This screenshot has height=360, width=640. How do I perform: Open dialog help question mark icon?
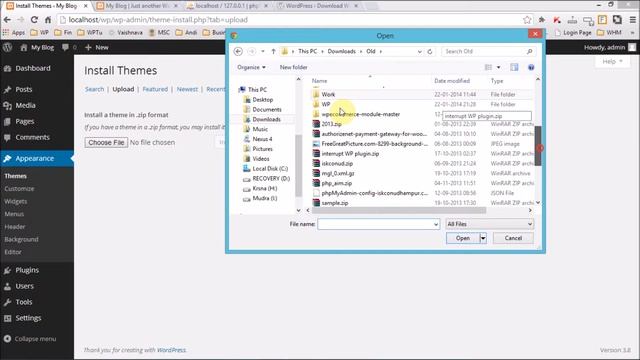tap(531, 67)
